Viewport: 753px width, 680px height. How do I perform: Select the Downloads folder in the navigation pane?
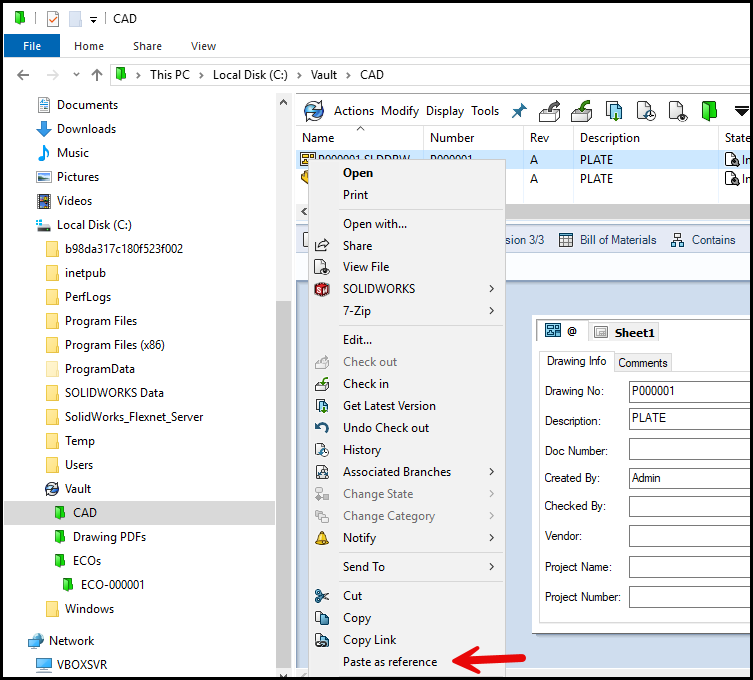tap(86, 129)
